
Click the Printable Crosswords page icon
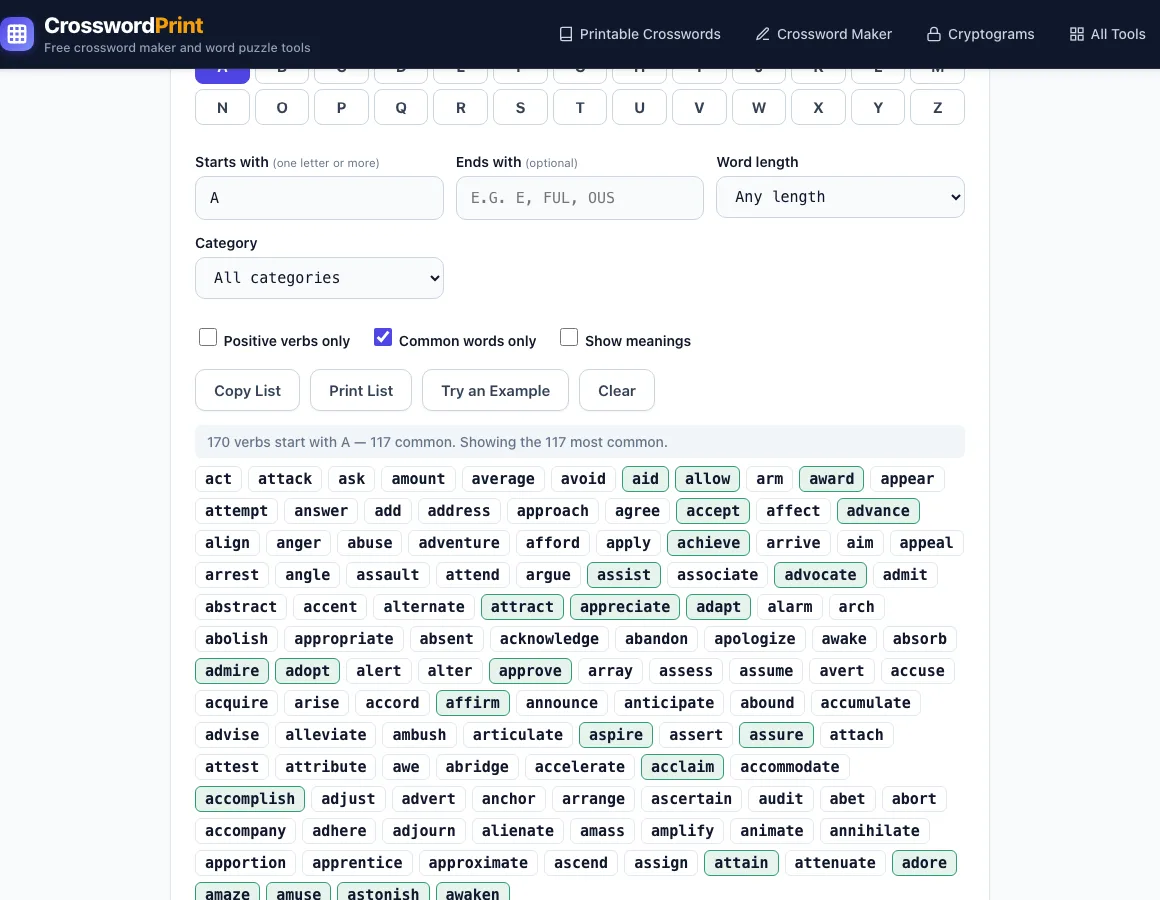566,34
